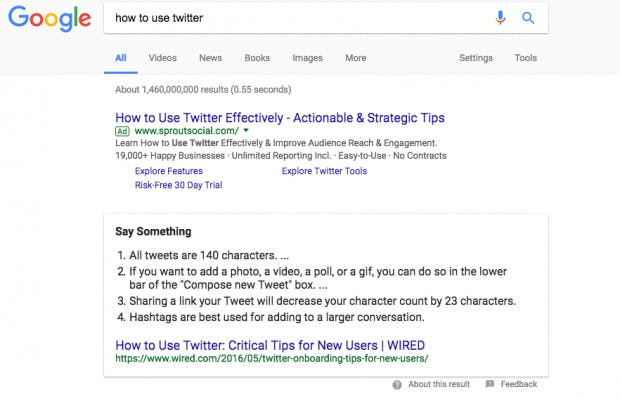Image resolution: width=620 pixels, height=399 pixels.
Task: Open the More search categories menu
Action: (355, 58)
